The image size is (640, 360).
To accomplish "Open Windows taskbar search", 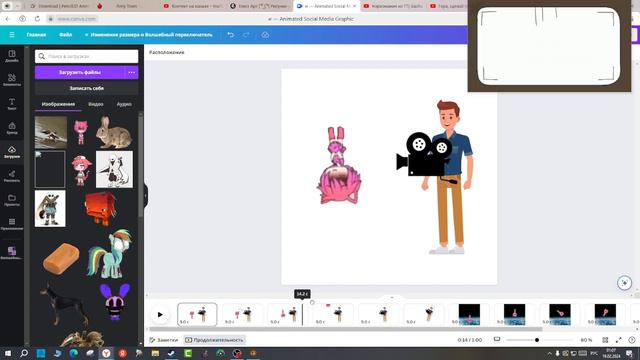I will 24,353.
